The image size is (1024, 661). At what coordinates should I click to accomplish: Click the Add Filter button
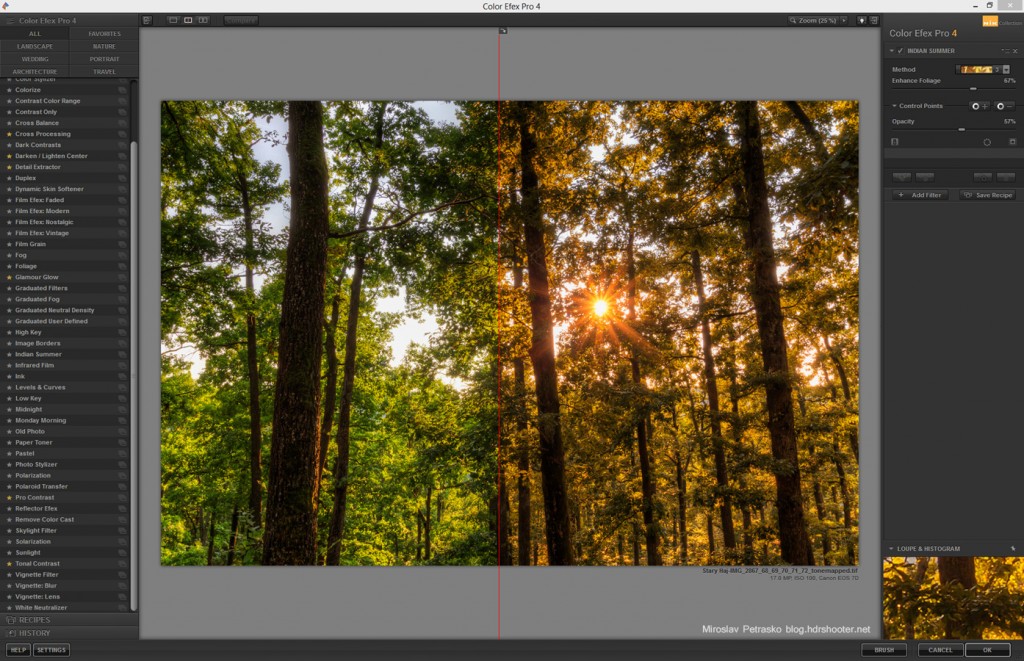tap(920, 195)
